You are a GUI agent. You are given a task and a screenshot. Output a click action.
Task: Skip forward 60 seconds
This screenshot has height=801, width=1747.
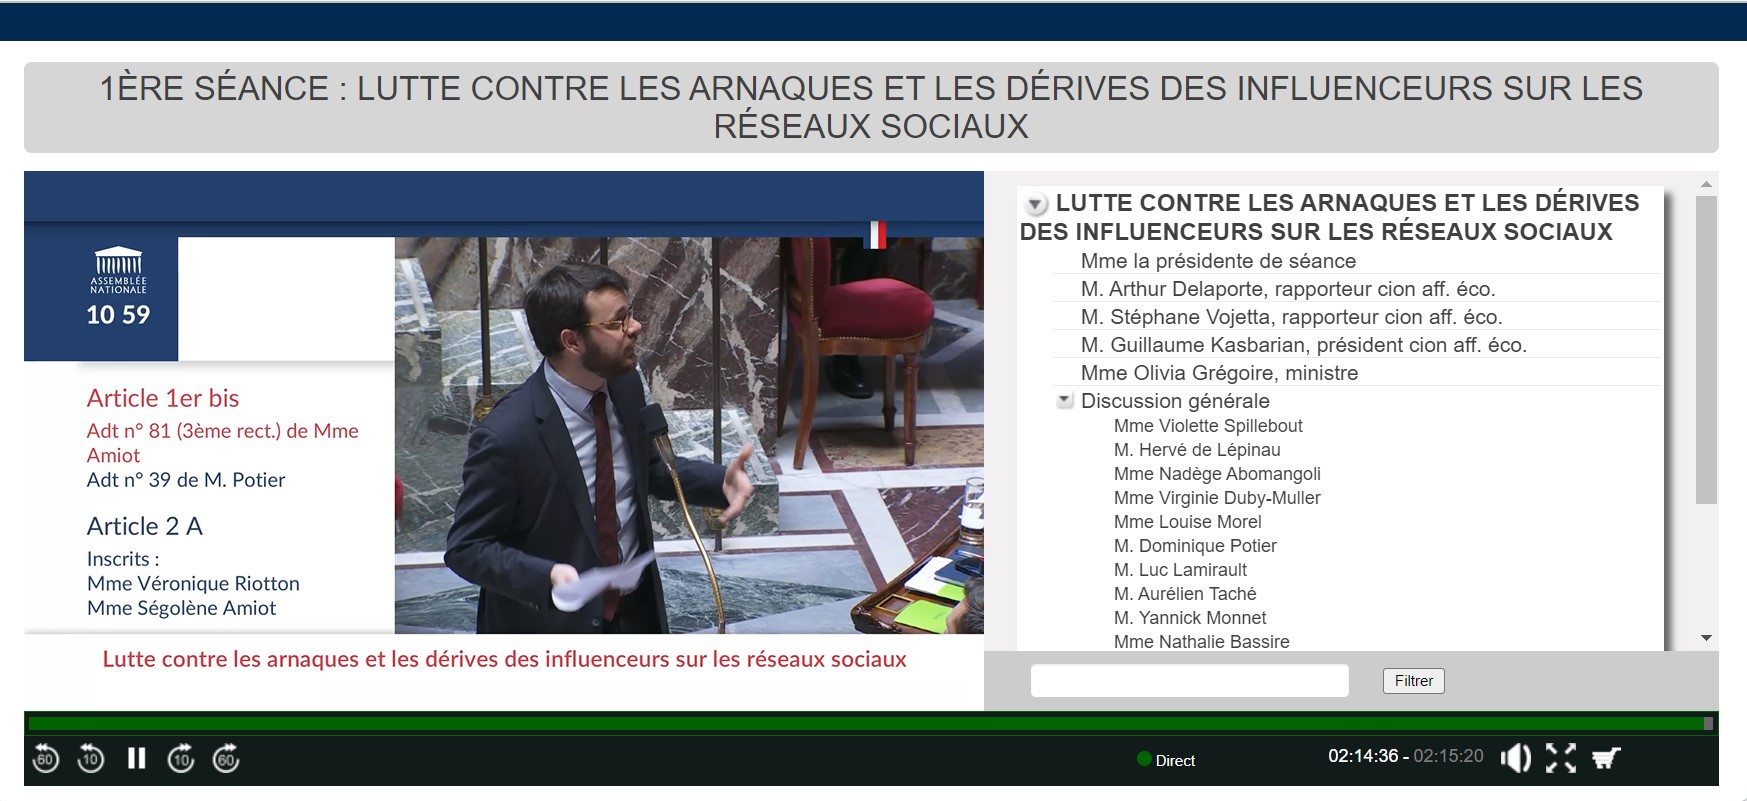point(226,759)
